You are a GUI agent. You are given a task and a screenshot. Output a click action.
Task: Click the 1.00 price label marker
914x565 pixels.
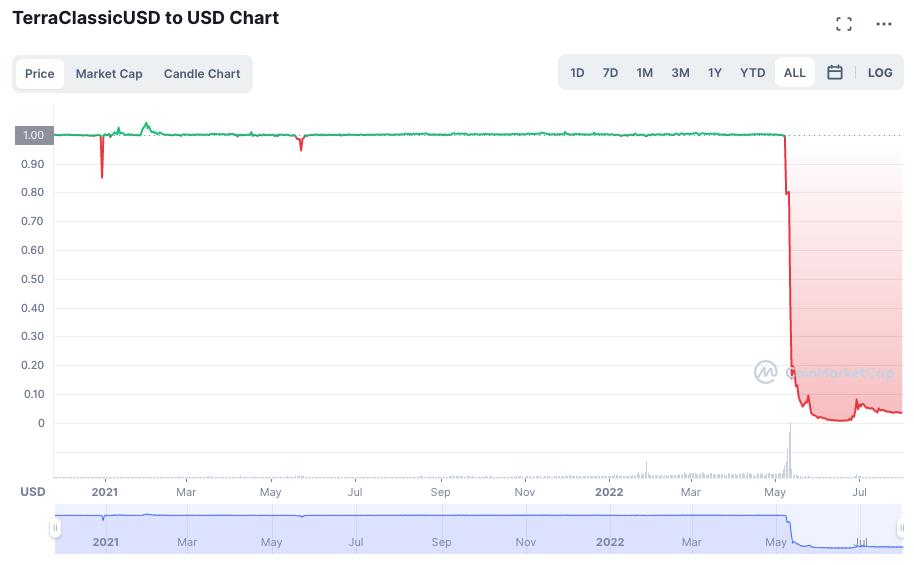tap(33, 135)
